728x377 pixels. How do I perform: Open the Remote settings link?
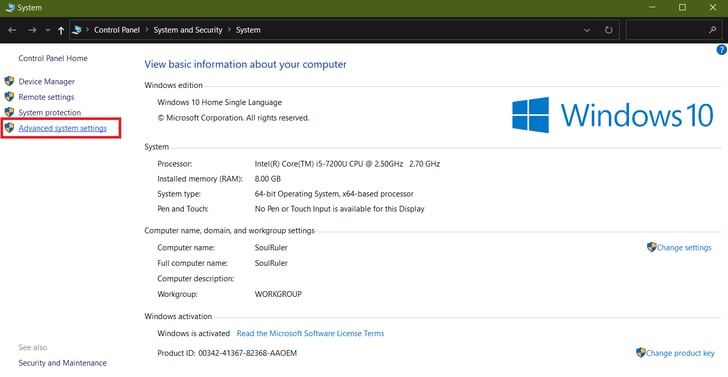click(x=46, y=97)
